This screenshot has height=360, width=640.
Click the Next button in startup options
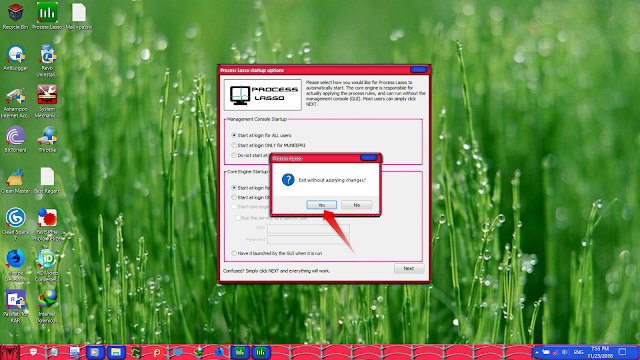pyautogui.click(x=409, y=269)
